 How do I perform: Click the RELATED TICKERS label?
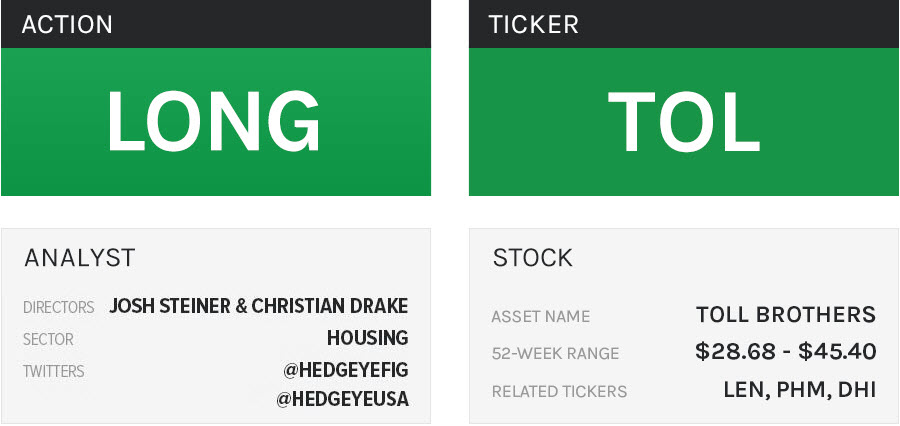click(x=559, y=391)
